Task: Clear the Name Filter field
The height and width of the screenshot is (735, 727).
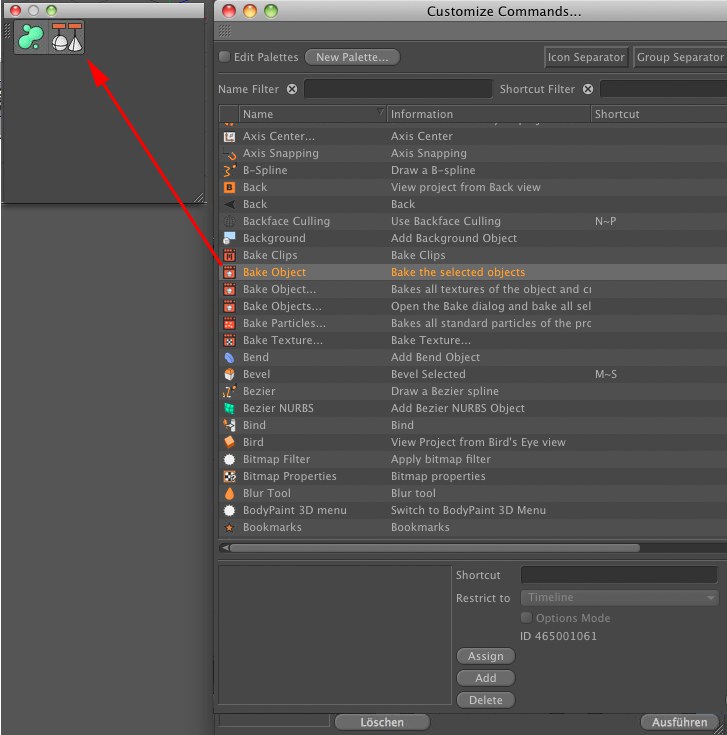Action: point(292,89)
